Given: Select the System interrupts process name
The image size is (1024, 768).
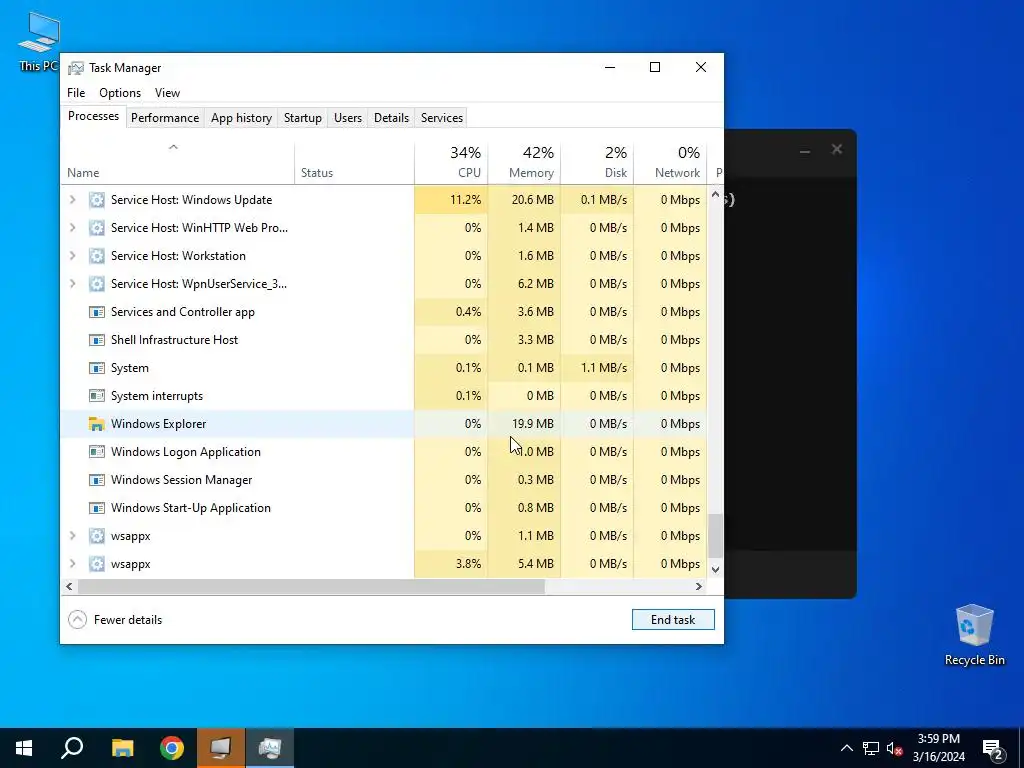Looking at the screenshot, I should coord(157,396).
